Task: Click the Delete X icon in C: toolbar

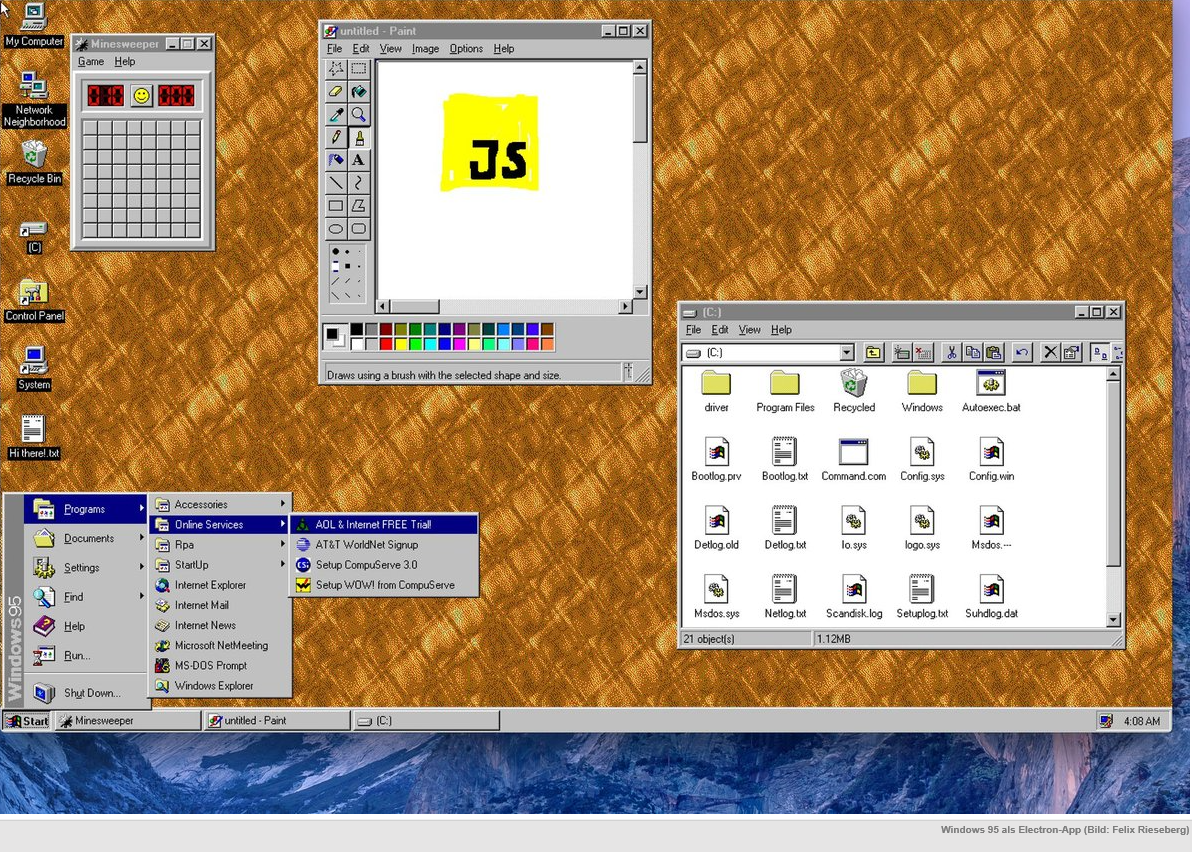Action: [x=1050, y=353]
